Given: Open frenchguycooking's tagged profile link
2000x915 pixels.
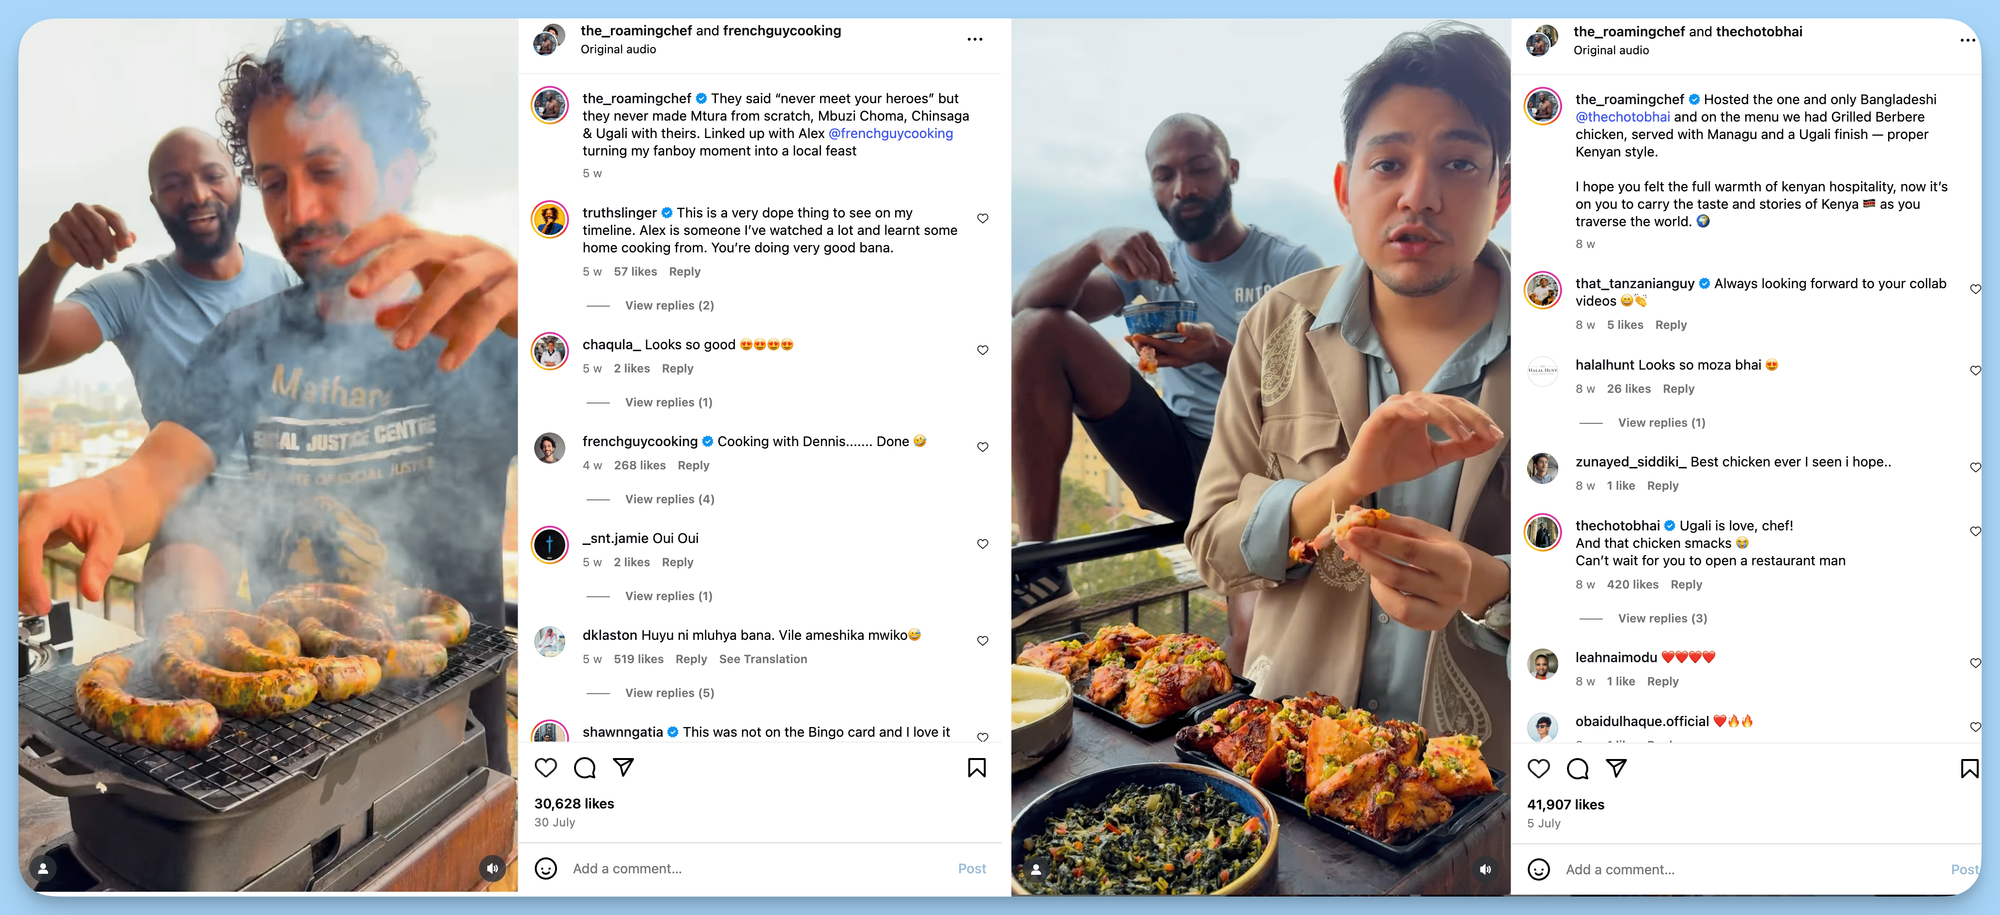Looking at the screenshot, I should [x=888, y=133].
